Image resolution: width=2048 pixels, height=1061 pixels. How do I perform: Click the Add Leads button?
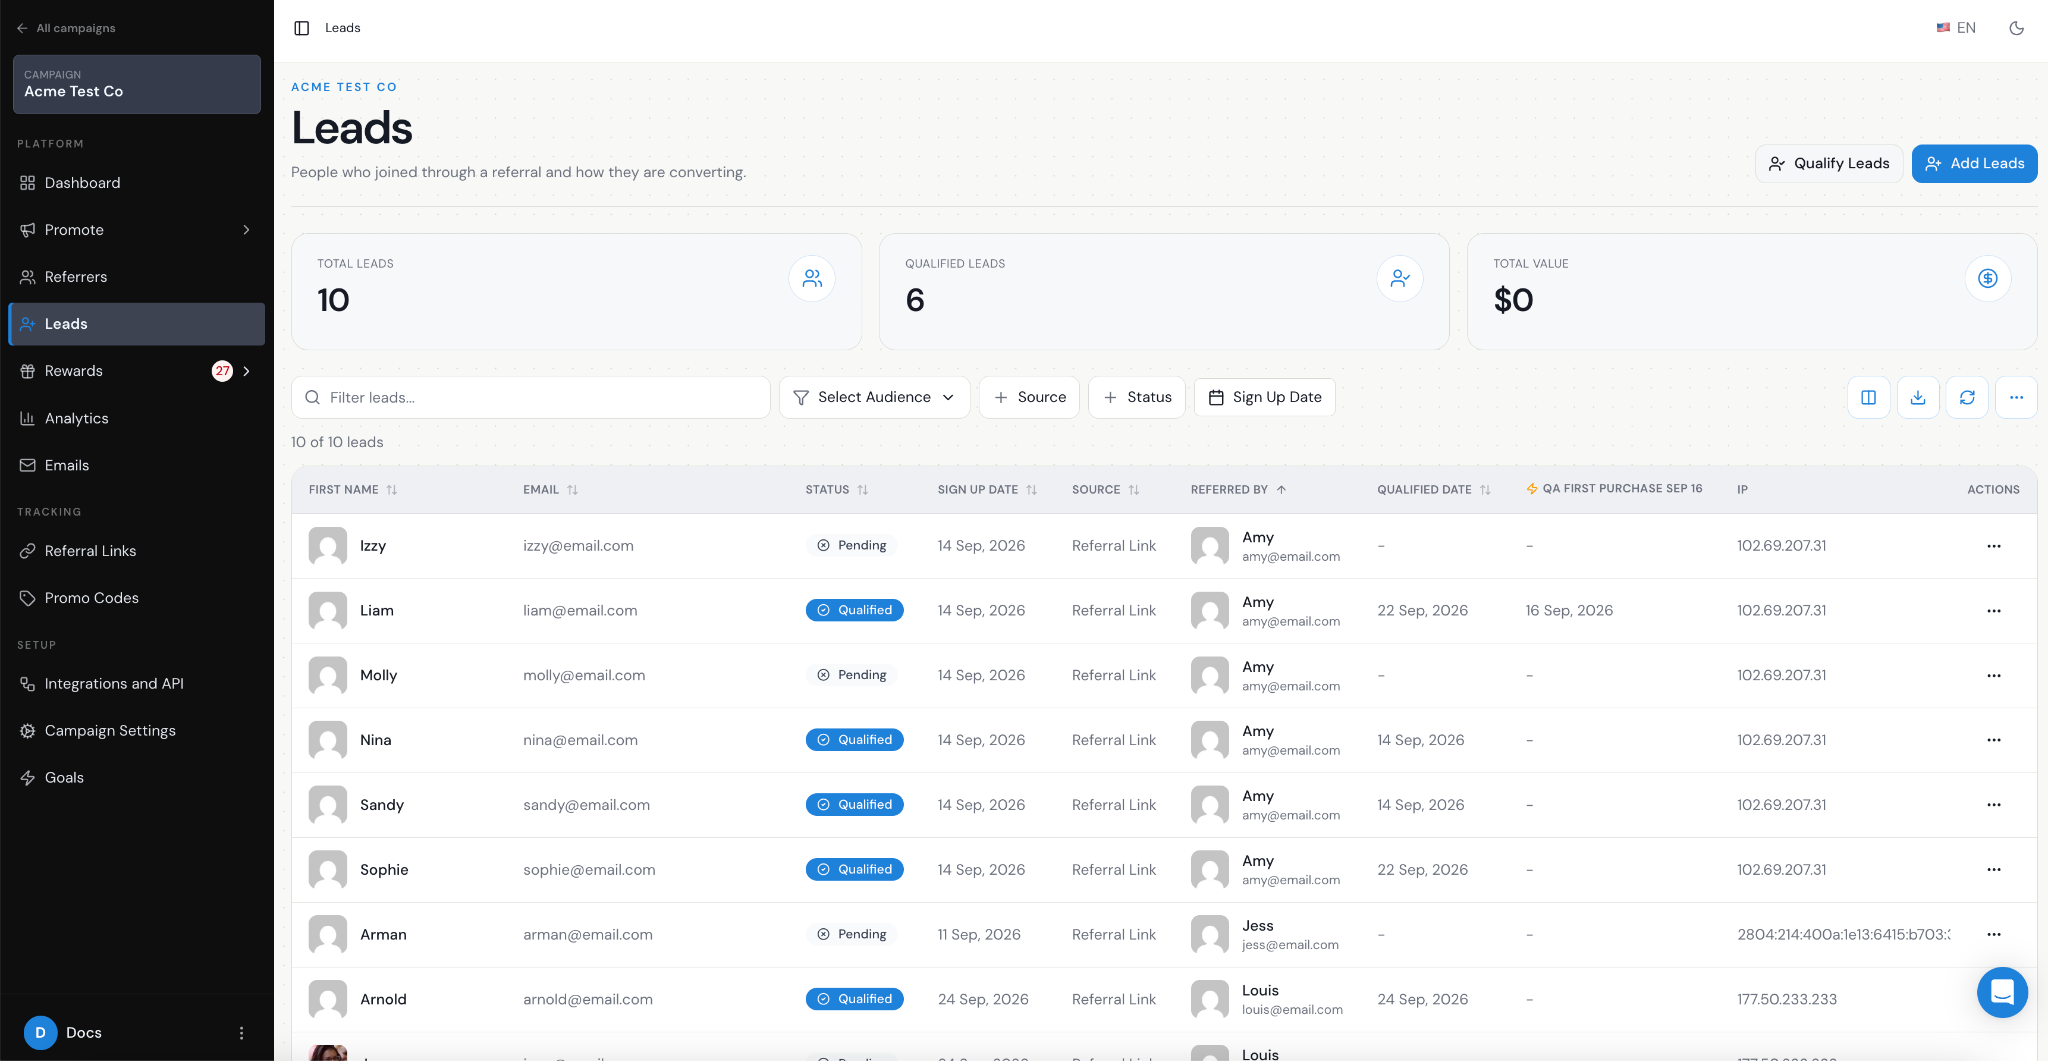1974,164
